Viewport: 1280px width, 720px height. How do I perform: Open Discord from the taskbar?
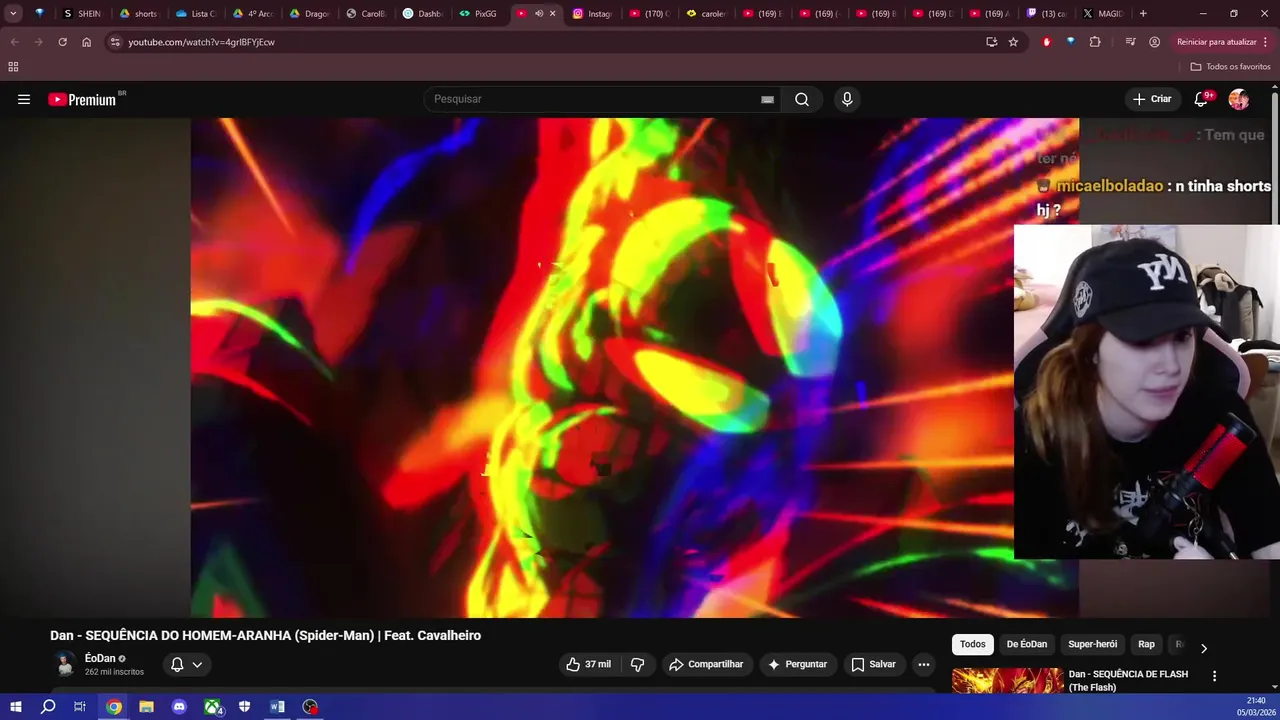pos(179,707)
